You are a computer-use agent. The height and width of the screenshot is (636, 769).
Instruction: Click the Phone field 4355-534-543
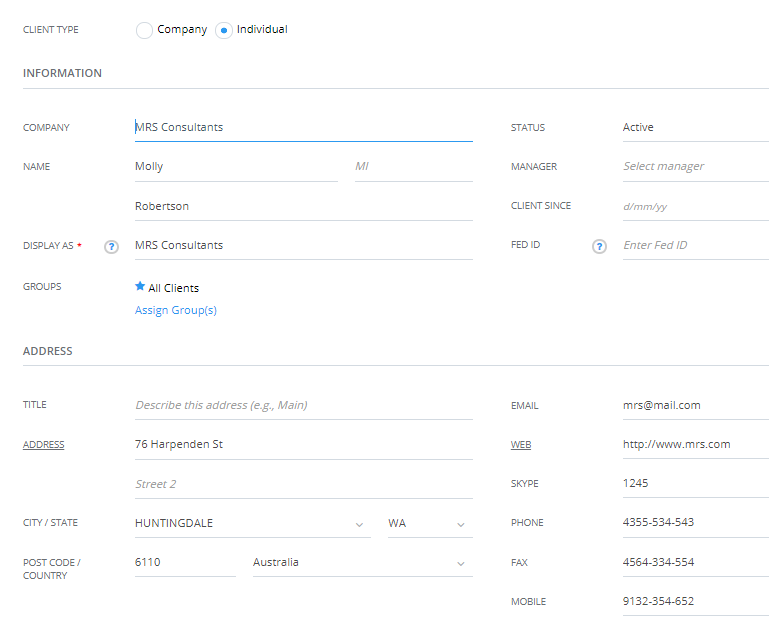(695, 523)
